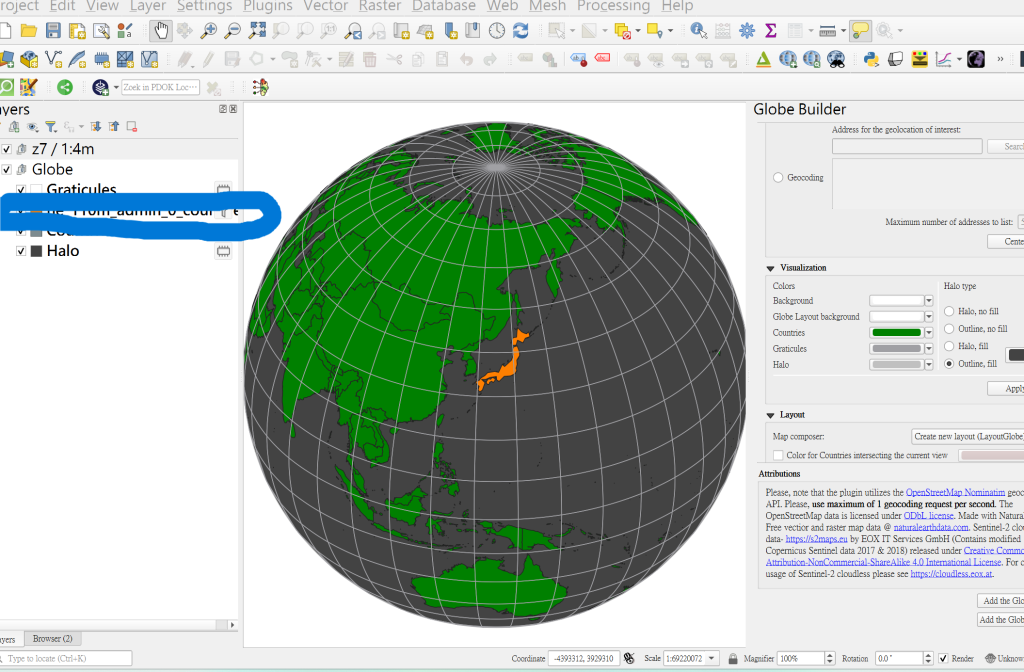Open the OpenStreetMap Nominatim link

tap(955, 492)
